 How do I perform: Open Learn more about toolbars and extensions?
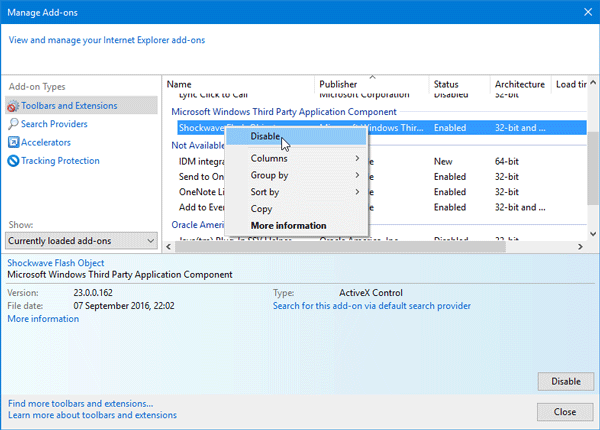pyautogui.click(x=92, y=414)
